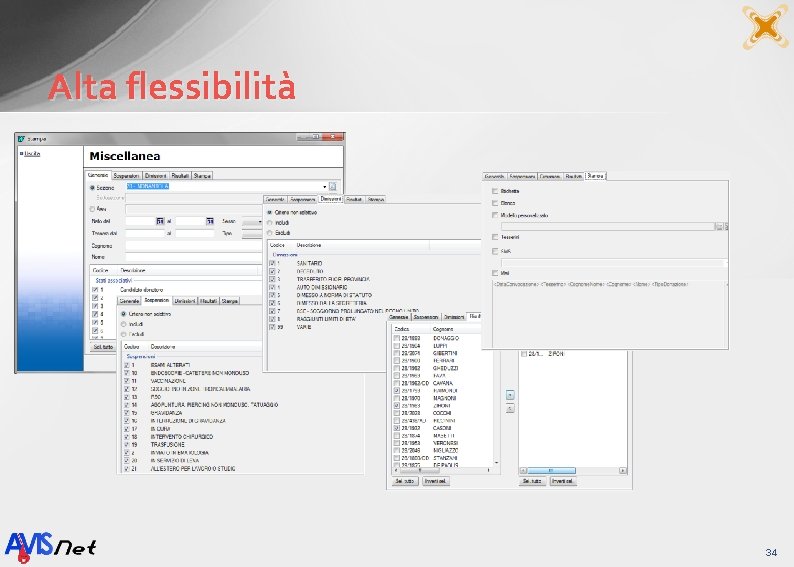Click the 'RAGGIUNTI LIMITI DI ETA'' row text

click(x=326, y=319)
